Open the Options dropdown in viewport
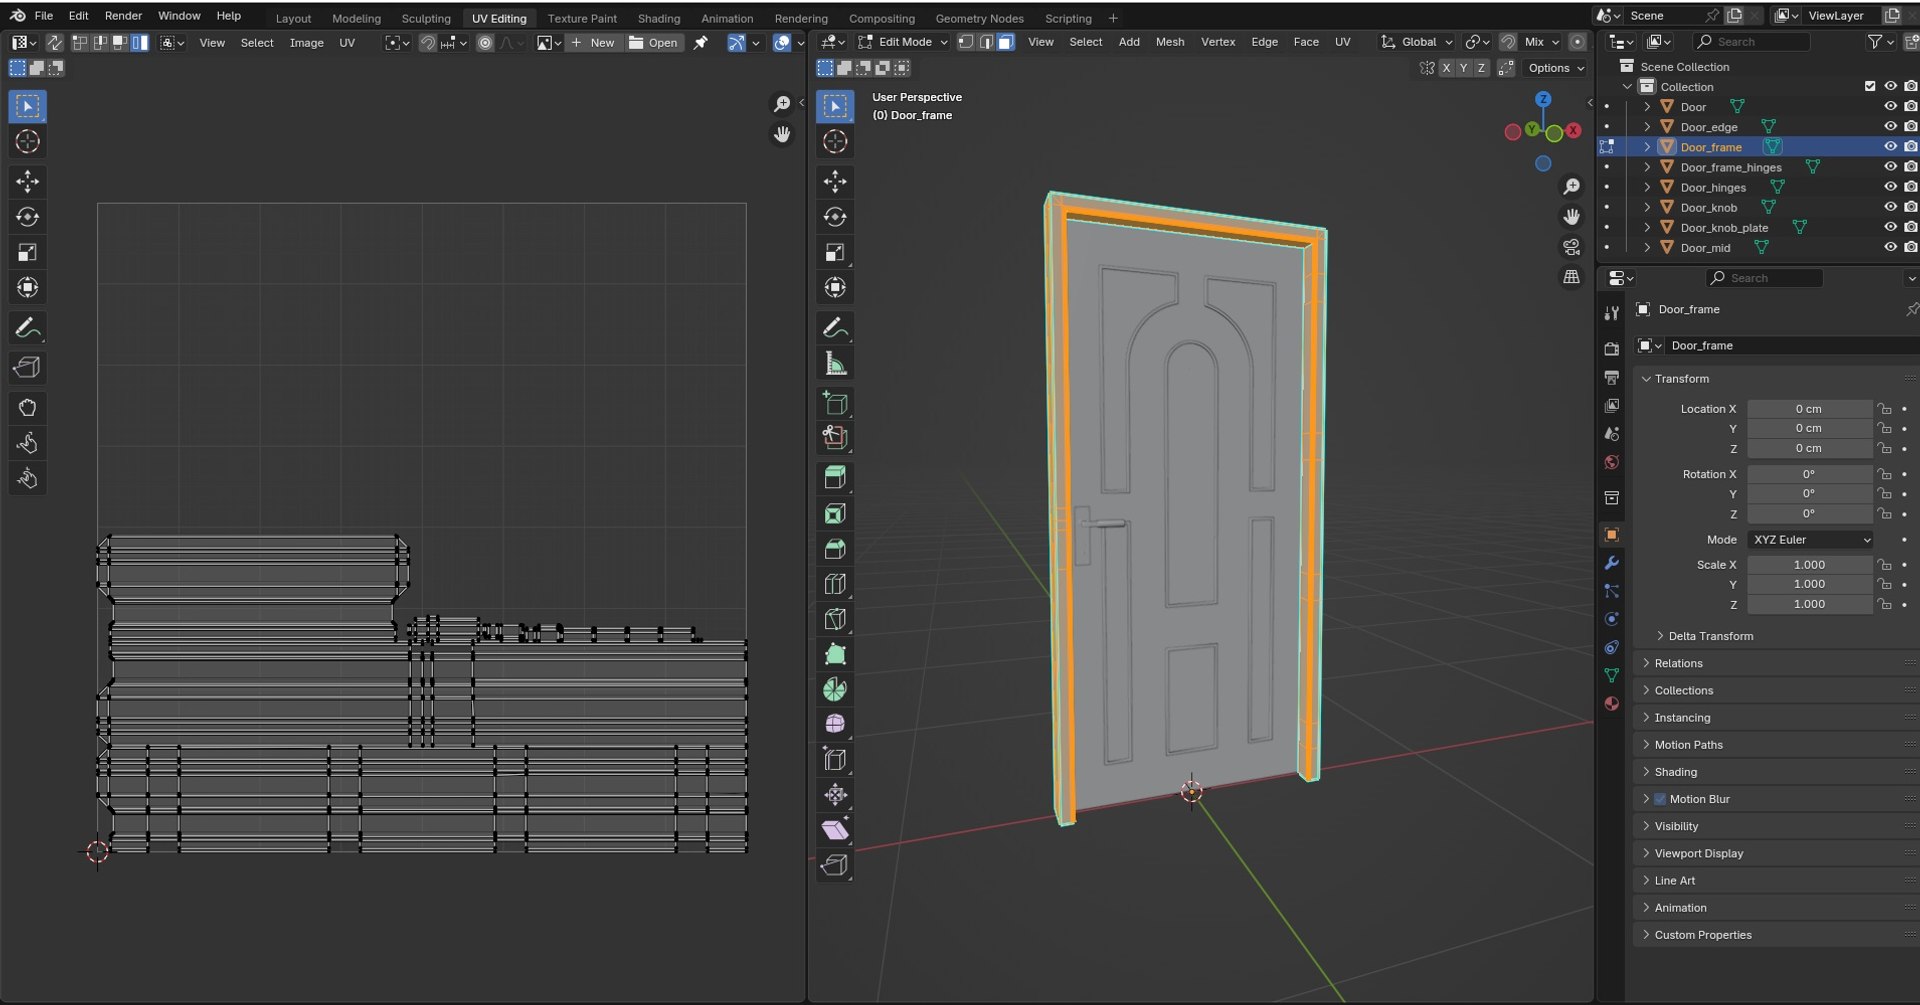The image size is (1920, 1005). [x=1556, y=68]
